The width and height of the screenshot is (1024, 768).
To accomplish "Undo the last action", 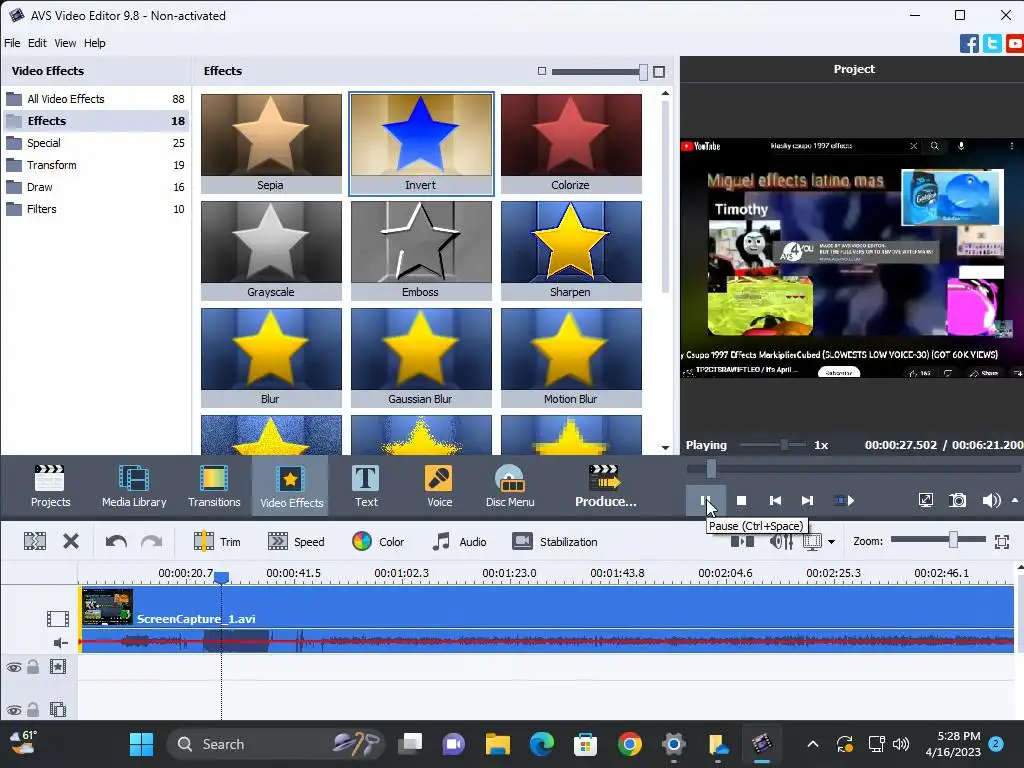I will pyautogui.click(x=116, y=541).
